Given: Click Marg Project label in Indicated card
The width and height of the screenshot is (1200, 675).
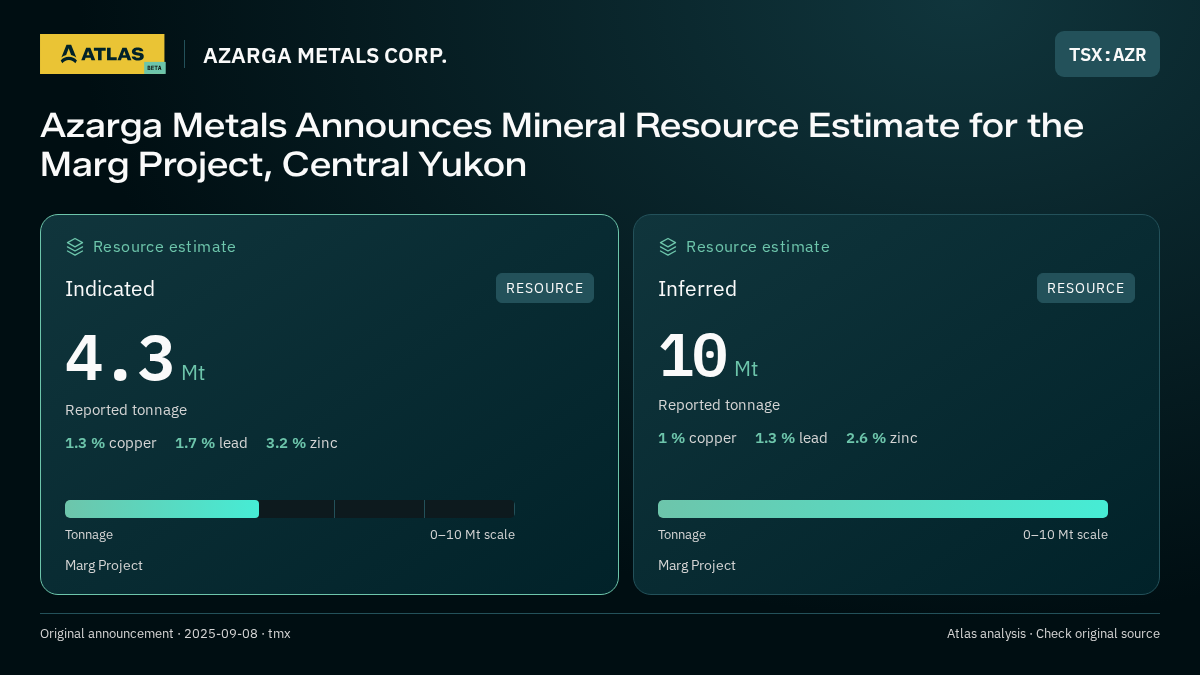Looking at the screenshot, I should click(104, 566).
